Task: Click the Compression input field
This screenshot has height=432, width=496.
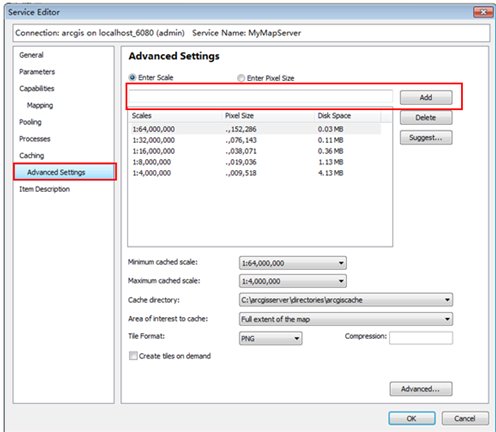Action: pyautogui.click(x=421, y=338)
